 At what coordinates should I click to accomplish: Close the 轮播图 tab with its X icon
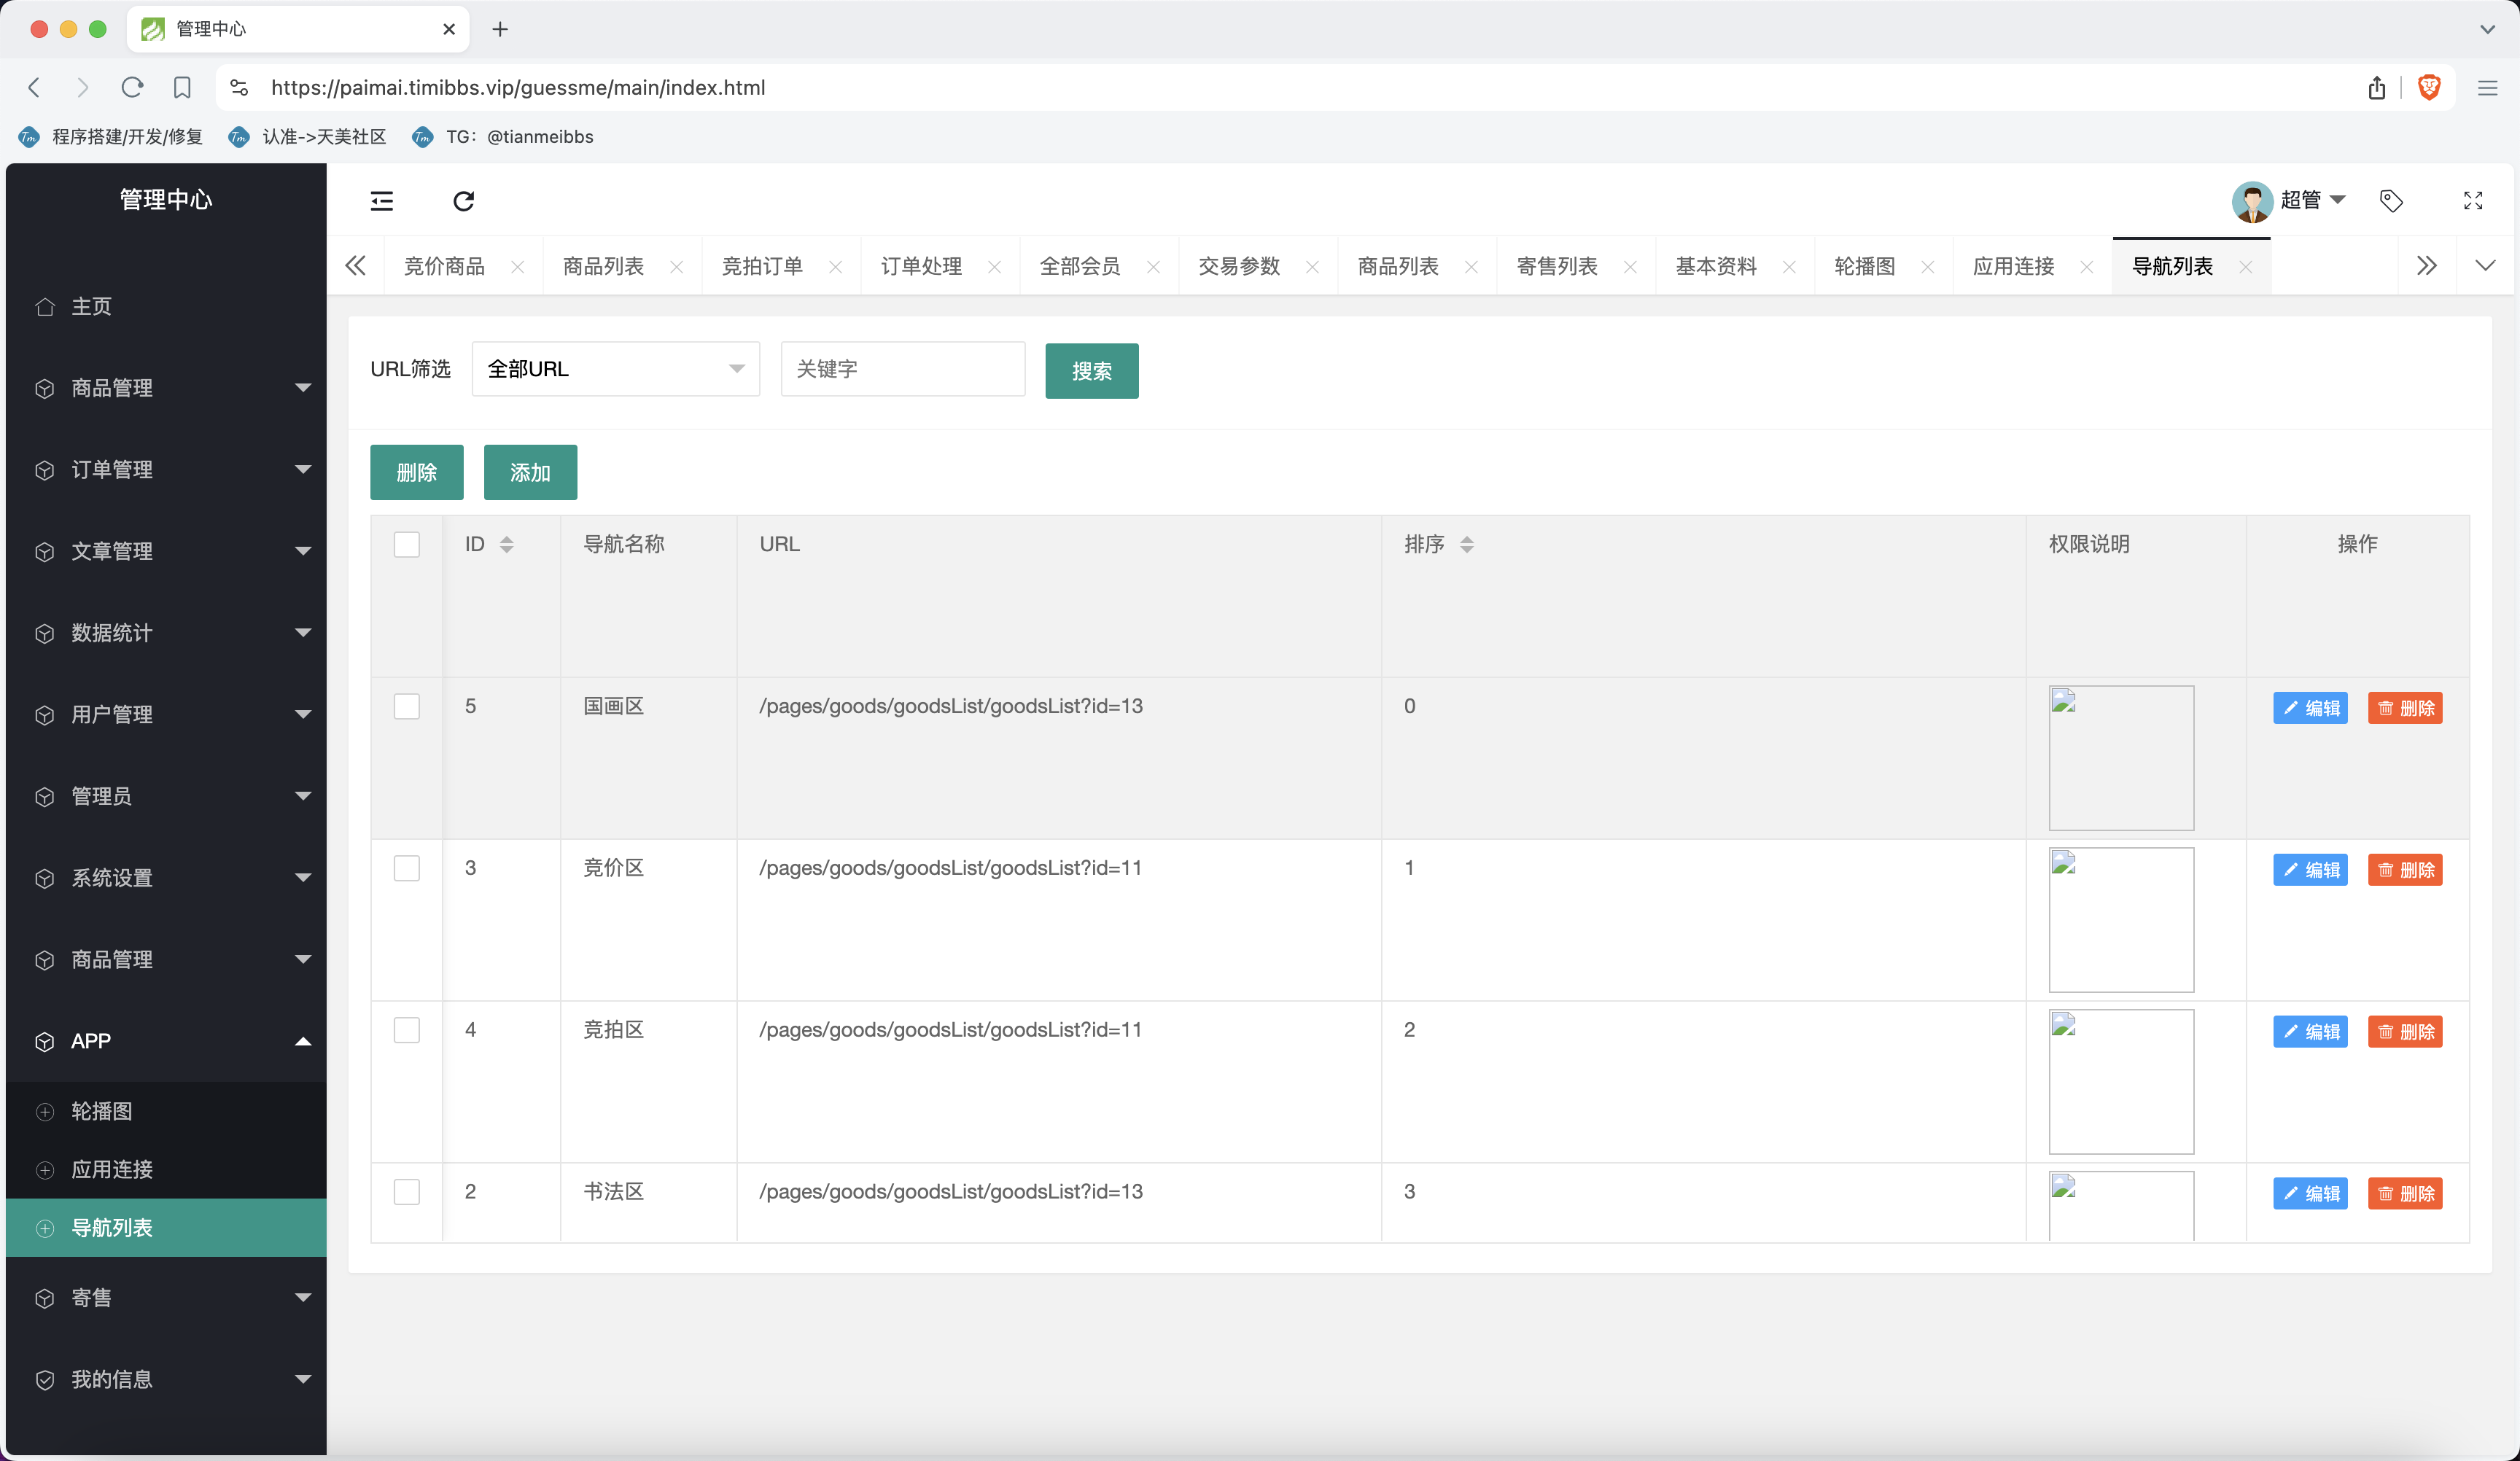click(1927, 266)
